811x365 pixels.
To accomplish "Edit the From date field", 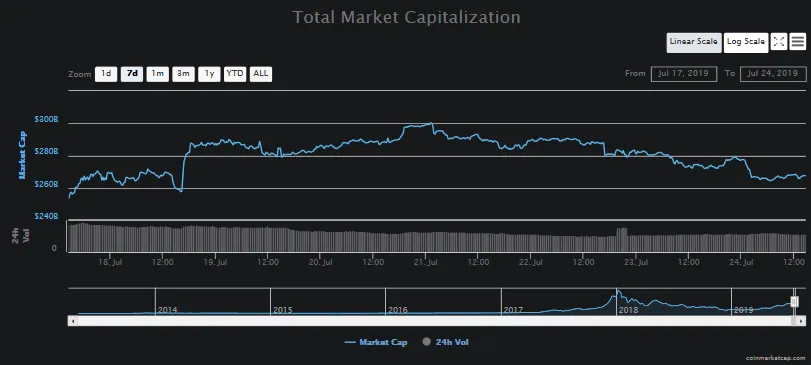I will click(684, 74).
